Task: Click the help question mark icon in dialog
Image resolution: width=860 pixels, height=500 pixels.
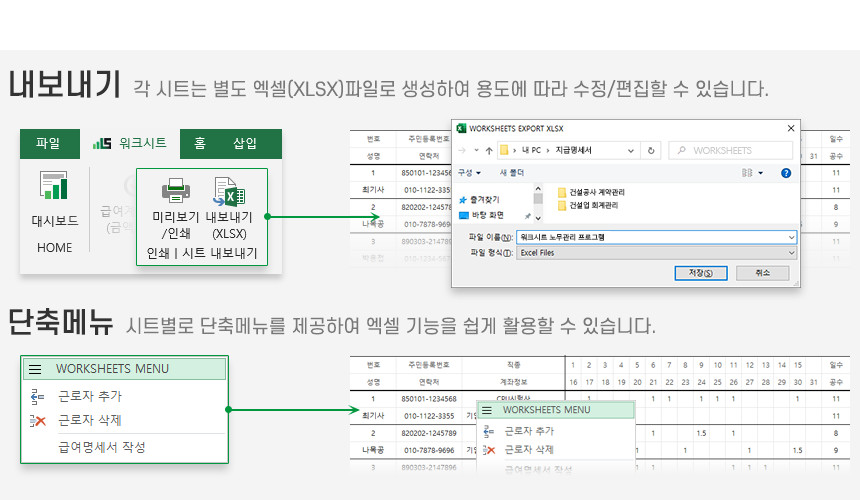Action: [x=785, y=173]
